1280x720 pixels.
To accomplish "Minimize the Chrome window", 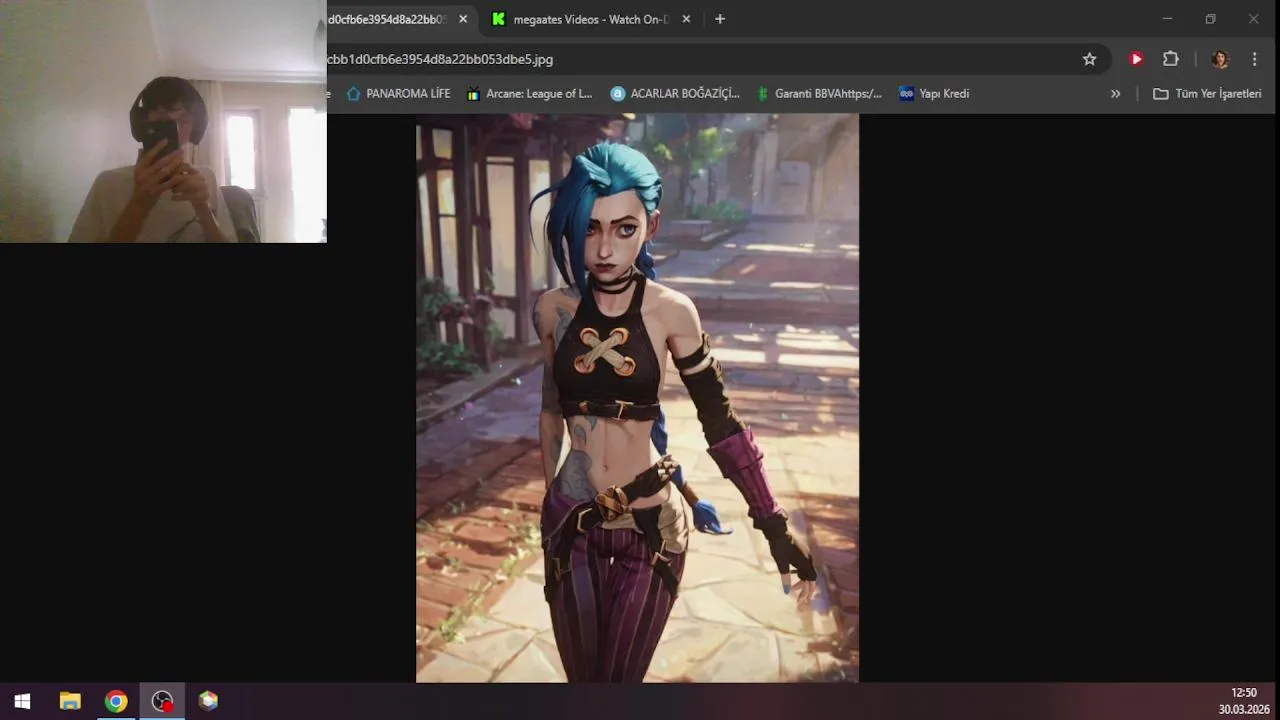I will point(1167,19).
